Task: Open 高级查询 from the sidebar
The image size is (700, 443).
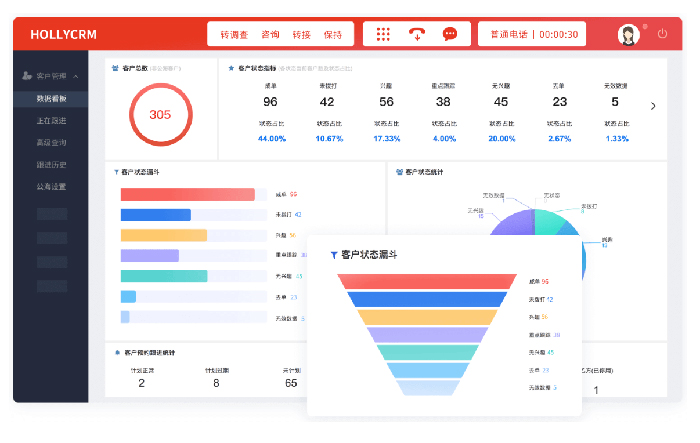Action: pyautogui.click(x=51, y=142)
